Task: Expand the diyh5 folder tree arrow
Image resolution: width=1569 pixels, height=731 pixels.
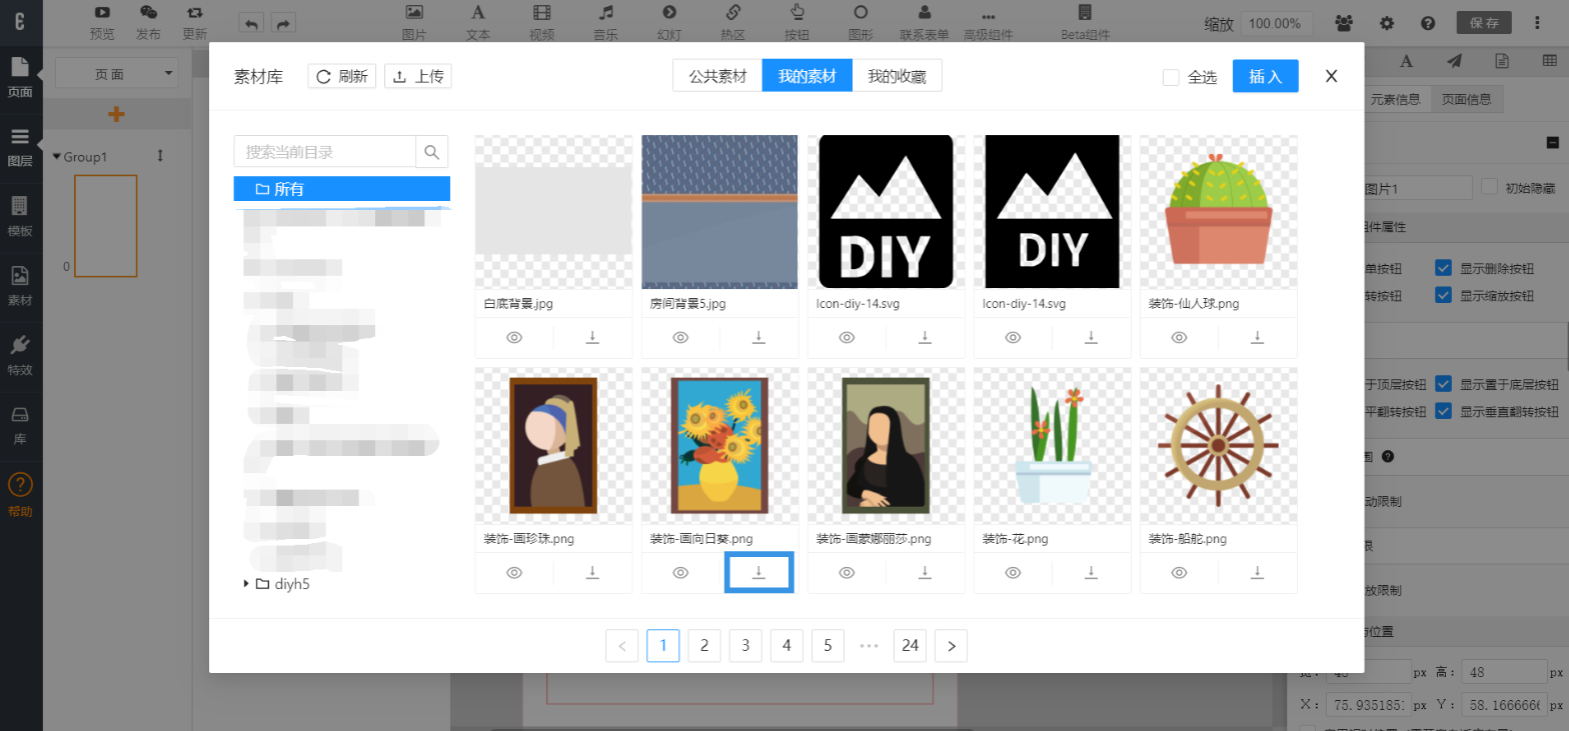Action: pos(246,584)
